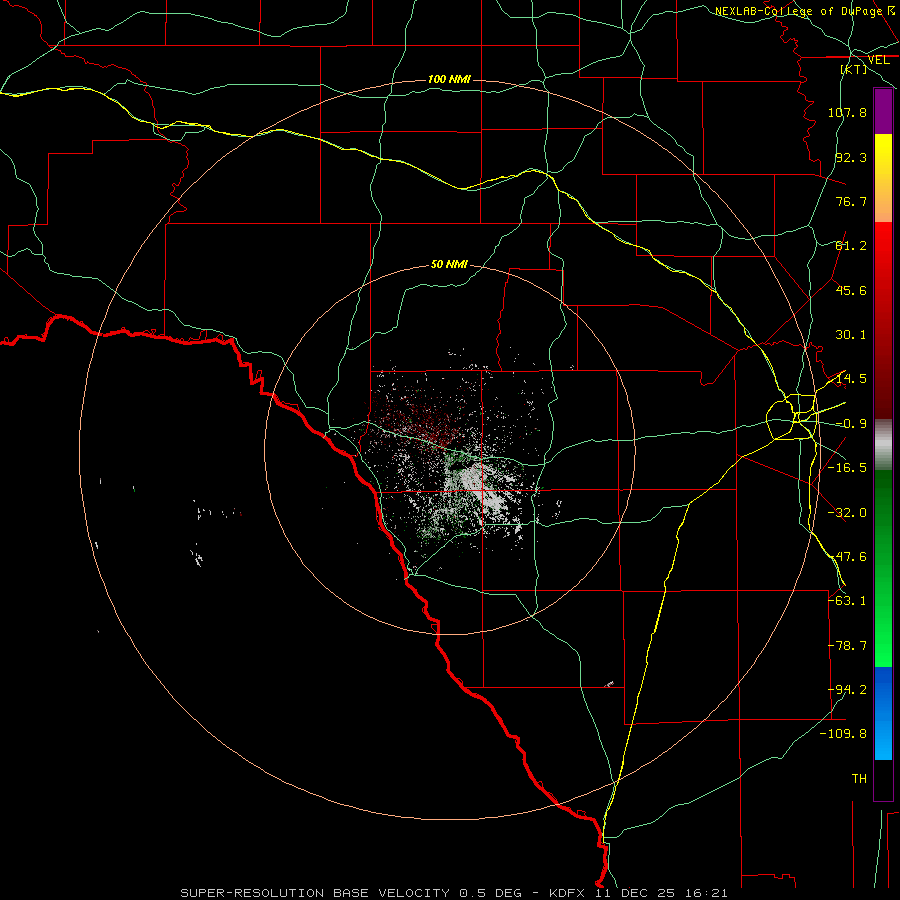Image resolution: width=900 pixels, height=900 pixels.
Task: Pick the green segment of the color bar
Action: 883,568
